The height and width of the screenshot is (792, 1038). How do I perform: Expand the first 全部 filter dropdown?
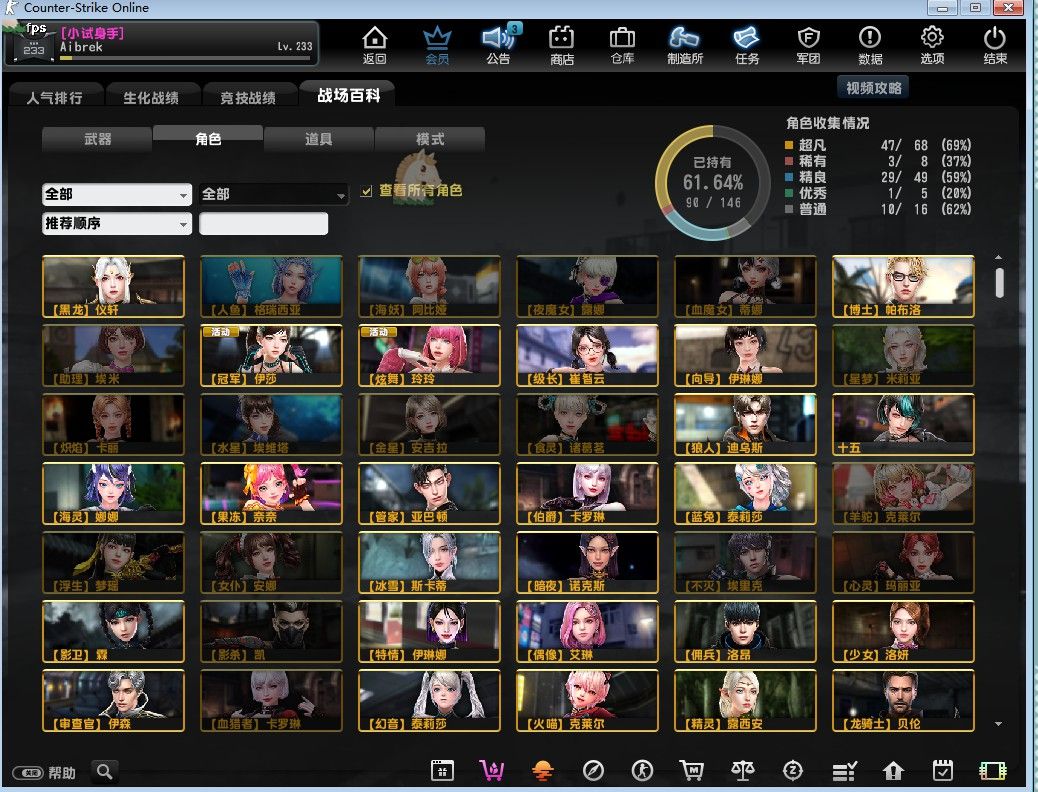pos(116,194)
